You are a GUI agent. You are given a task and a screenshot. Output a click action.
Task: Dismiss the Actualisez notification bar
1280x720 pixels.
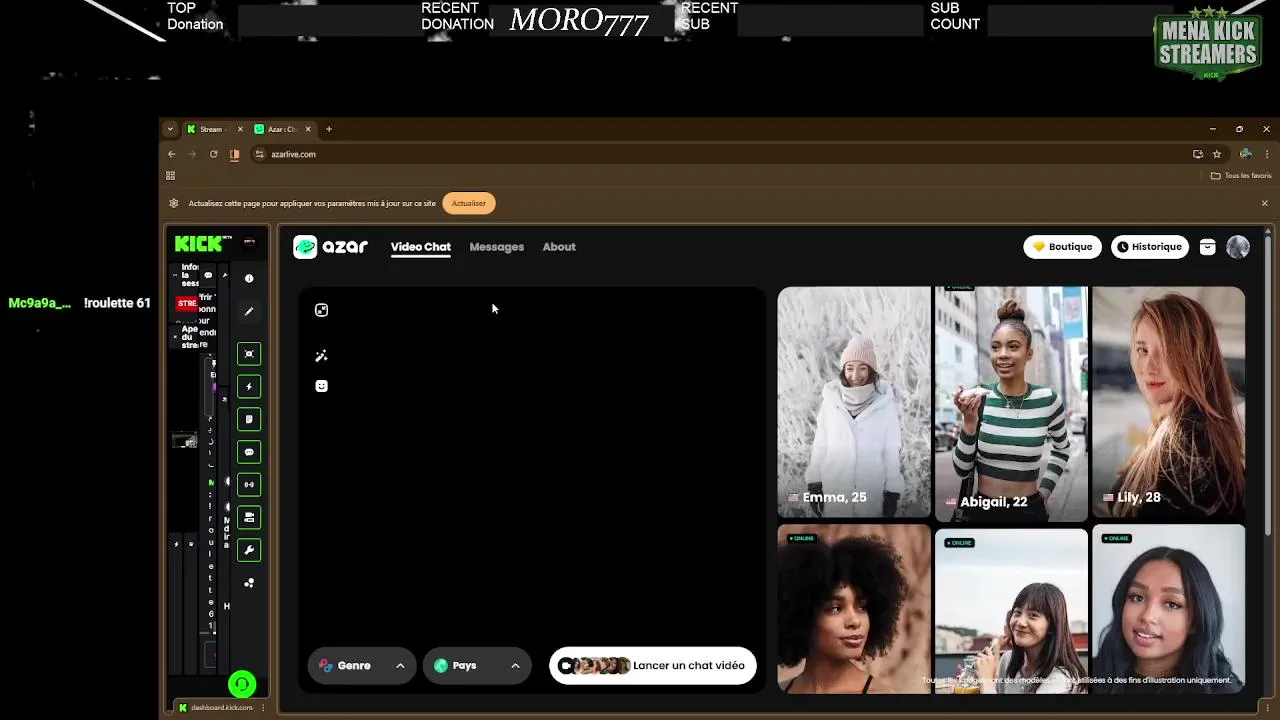(1264, 203)
